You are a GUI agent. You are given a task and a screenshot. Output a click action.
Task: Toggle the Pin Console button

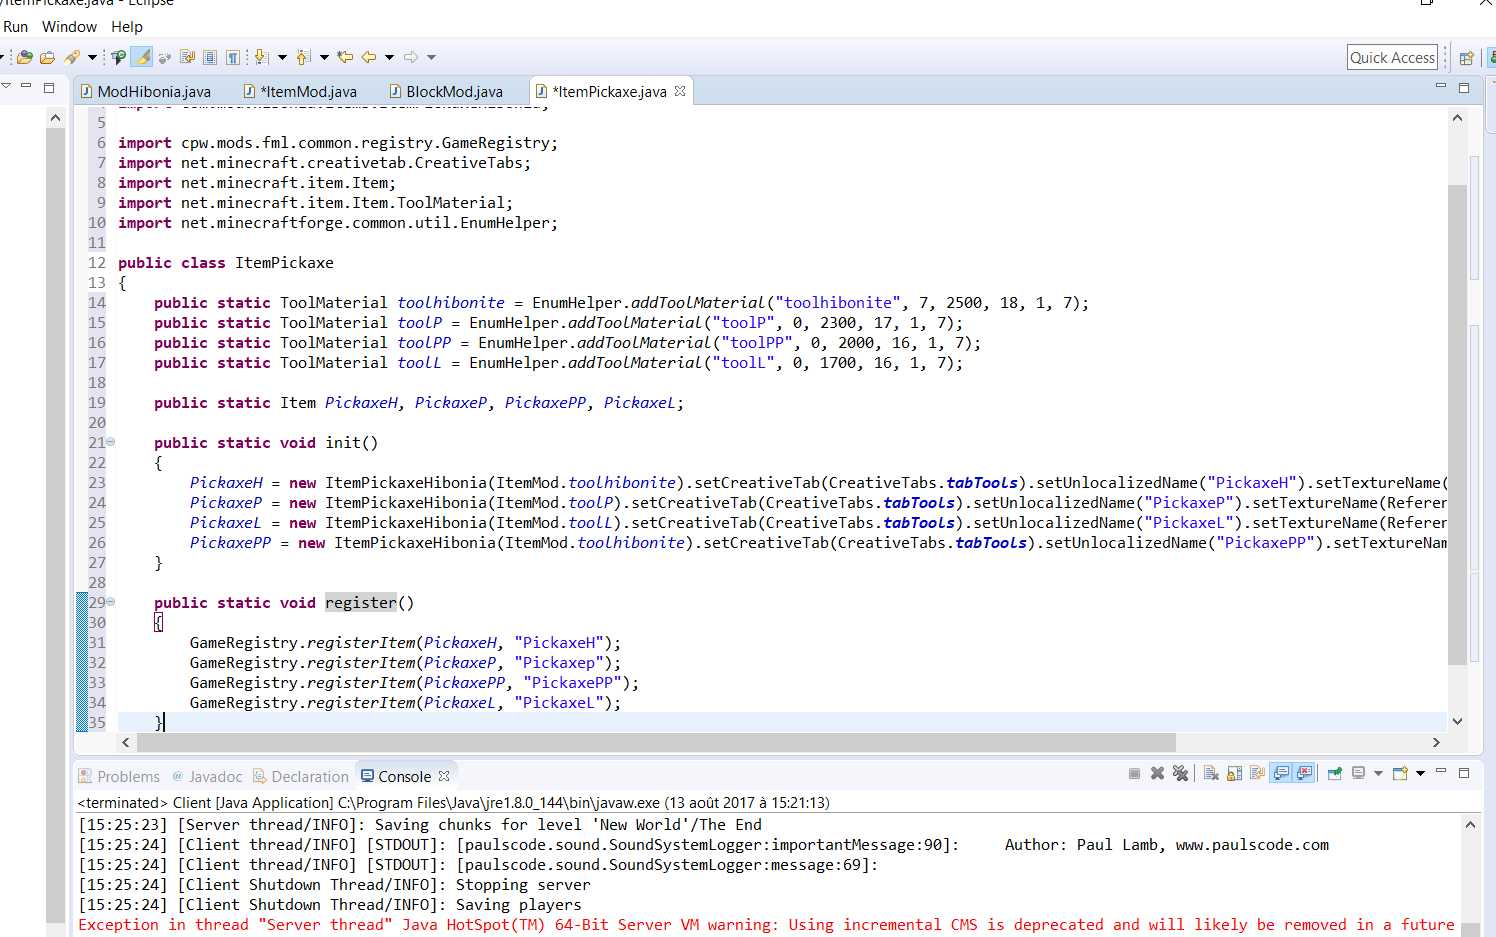(x=1335, y=773)
